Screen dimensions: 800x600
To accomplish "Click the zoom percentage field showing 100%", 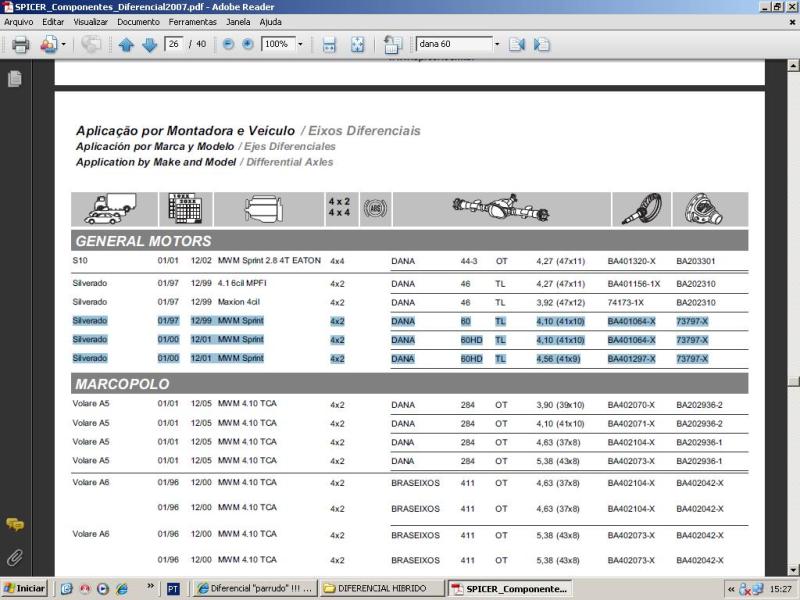I will click(x=278, y=44).
